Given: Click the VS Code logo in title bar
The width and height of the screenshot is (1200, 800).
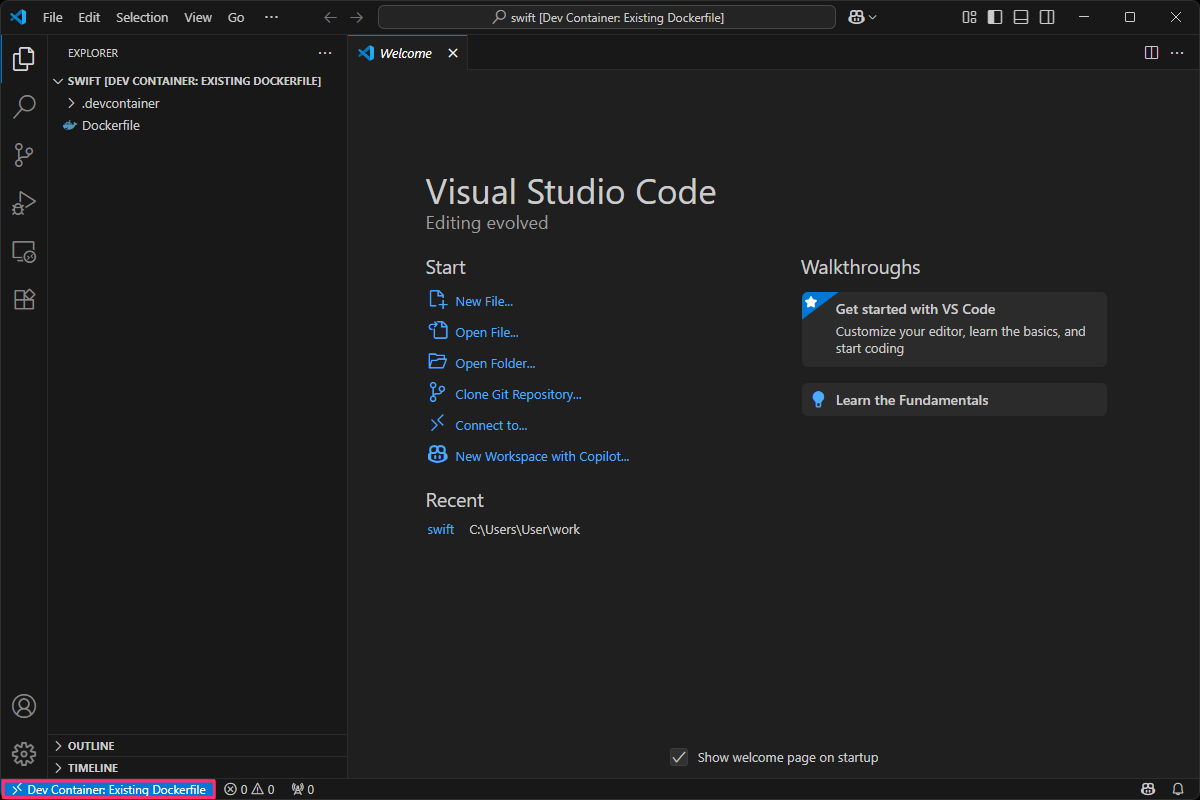Looking at the screenshot, I should coord(17,17).
